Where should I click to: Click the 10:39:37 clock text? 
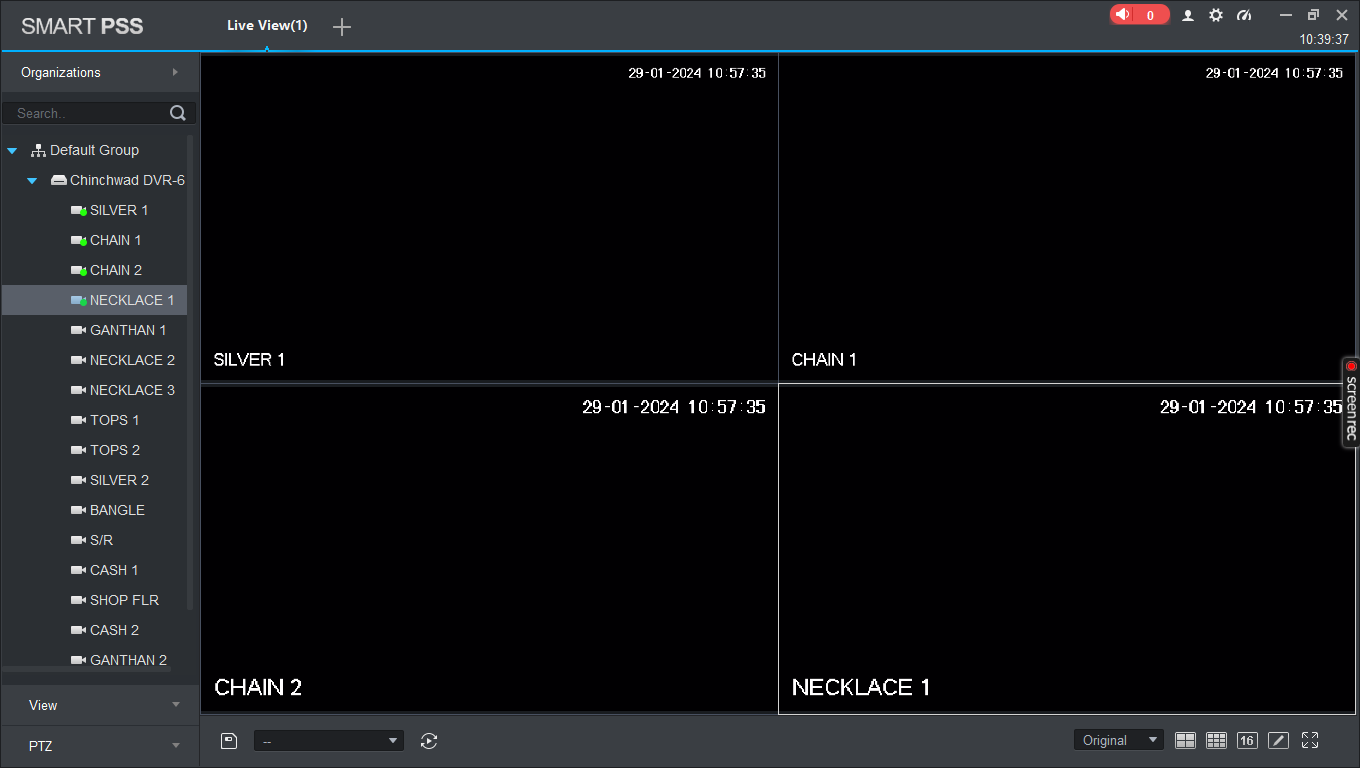click(x=1324, y=40)
